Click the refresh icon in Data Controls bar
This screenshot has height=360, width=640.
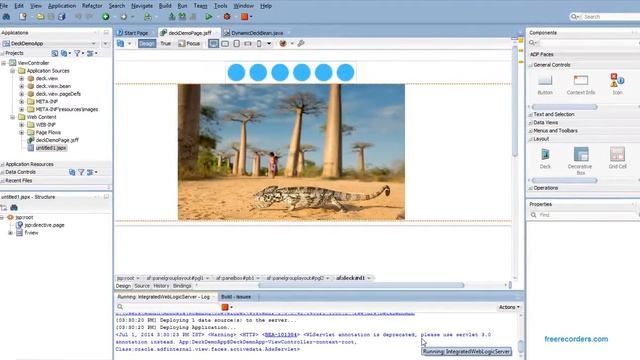72,172
